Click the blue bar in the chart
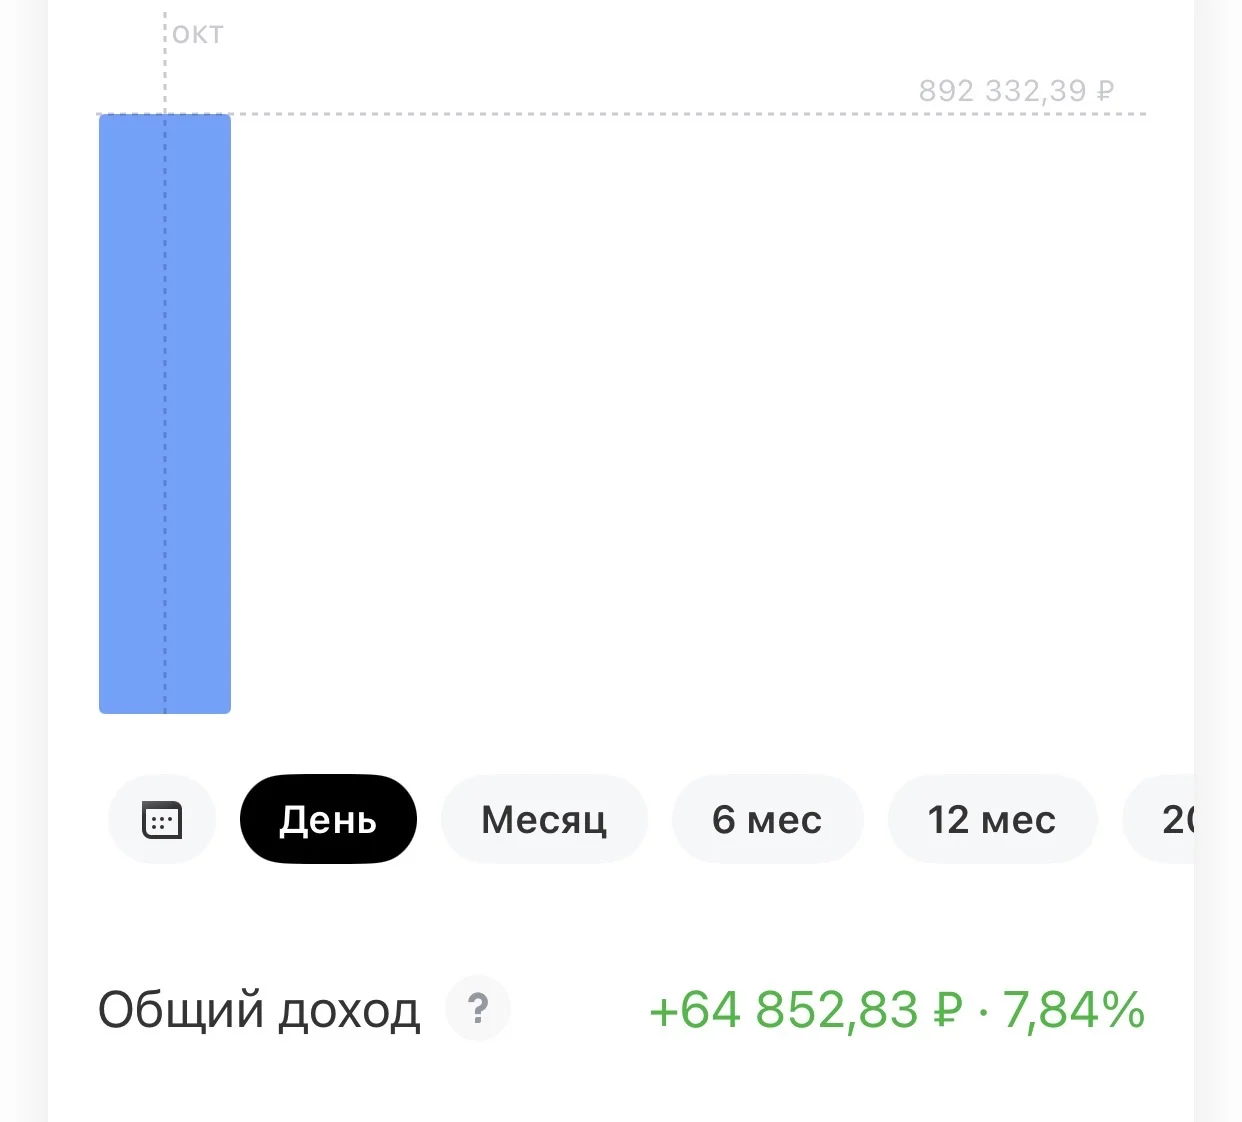Screen dimensions: 1242x1122 tap(165, 414)
